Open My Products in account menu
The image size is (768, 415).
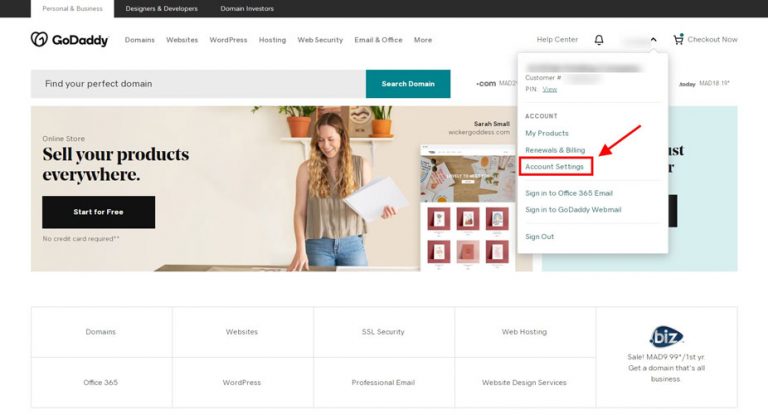coord(547,133)
